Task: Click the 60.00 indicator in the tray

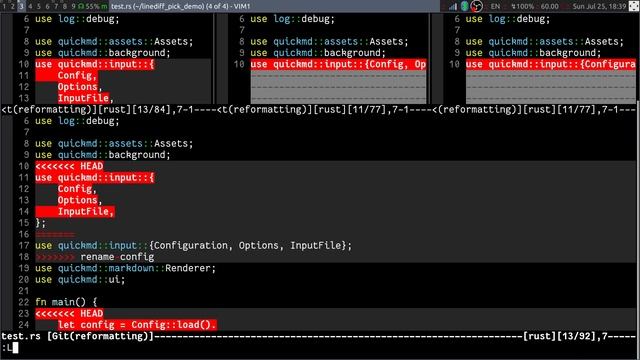Action: [x=549, y=6]
